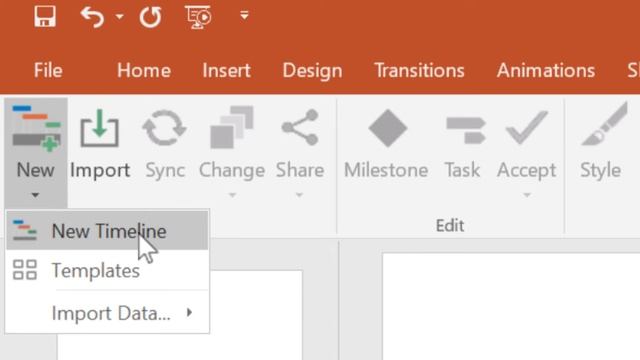
Task: Collapse the New button dropdown arrow
Action: 36,195
